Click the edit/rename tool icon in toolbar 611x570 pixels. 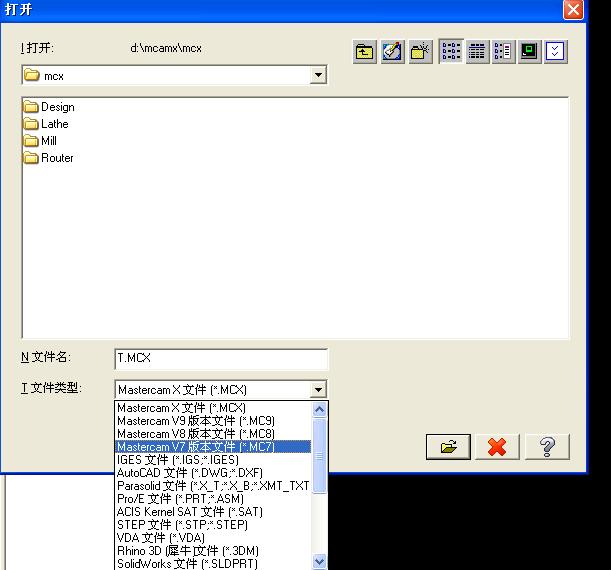click(392, 51)
